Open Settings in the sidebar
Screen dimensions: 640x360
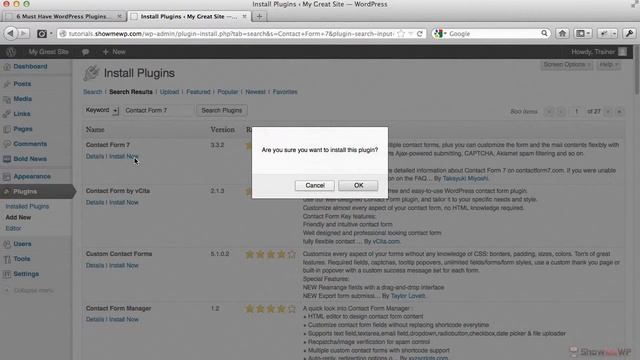pos(26,274)
